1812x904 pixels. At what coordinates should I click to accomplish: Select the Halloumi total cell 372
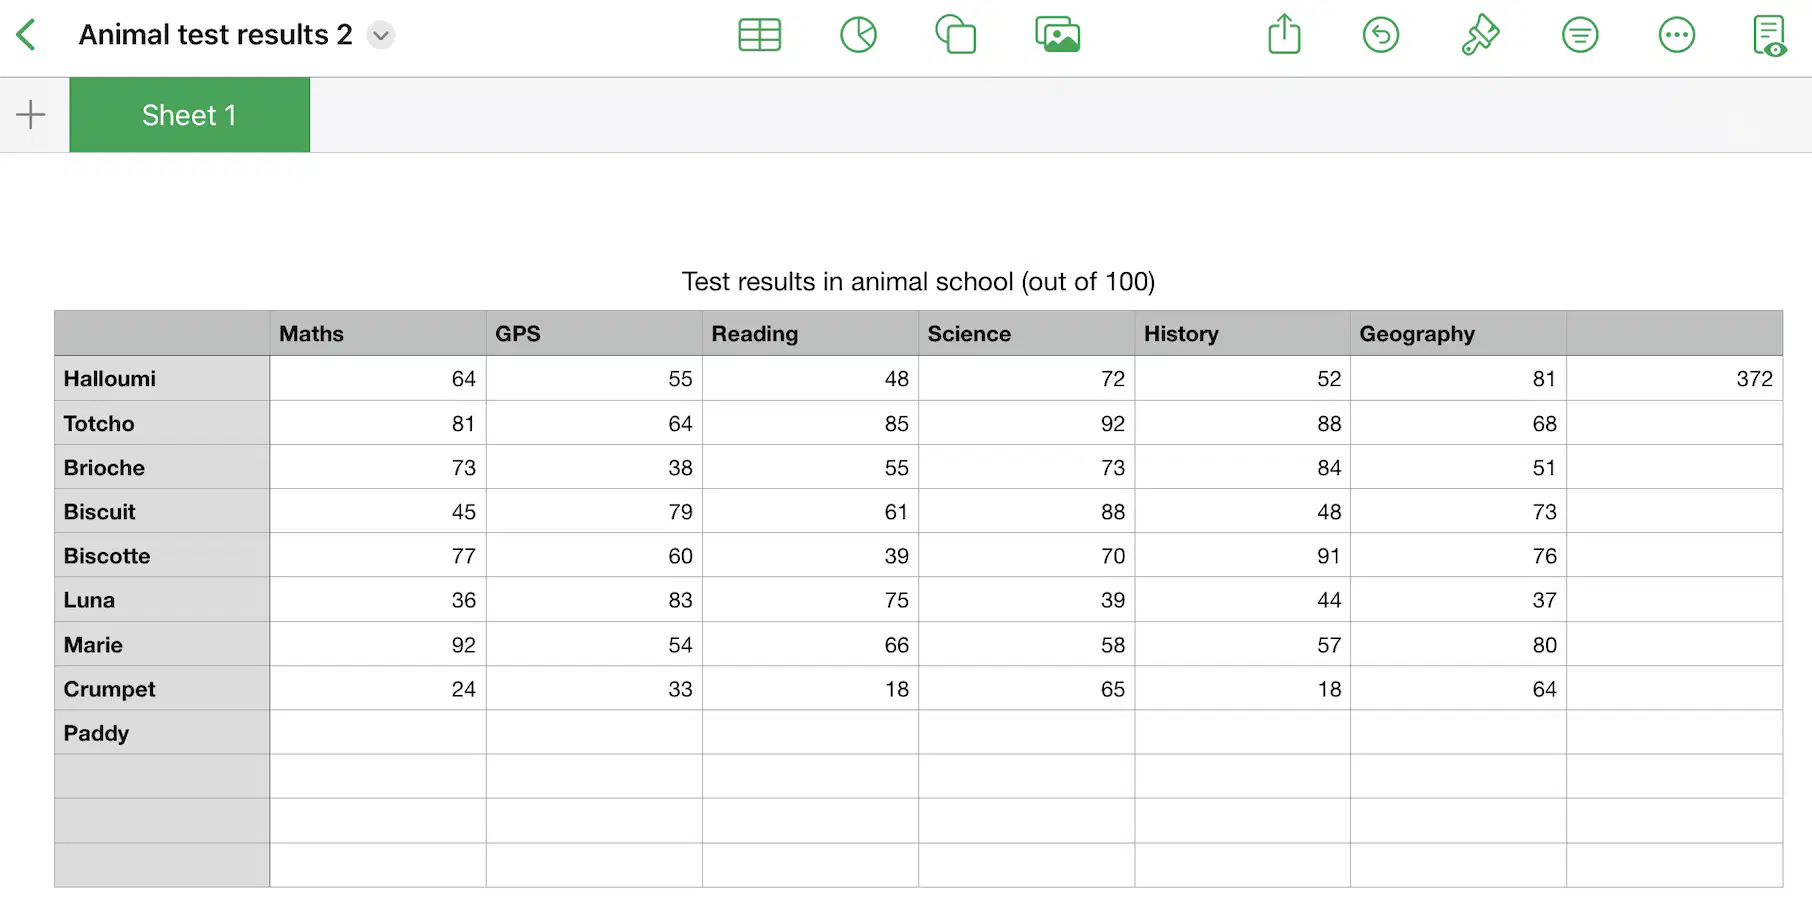click(x=1674, y=379)
